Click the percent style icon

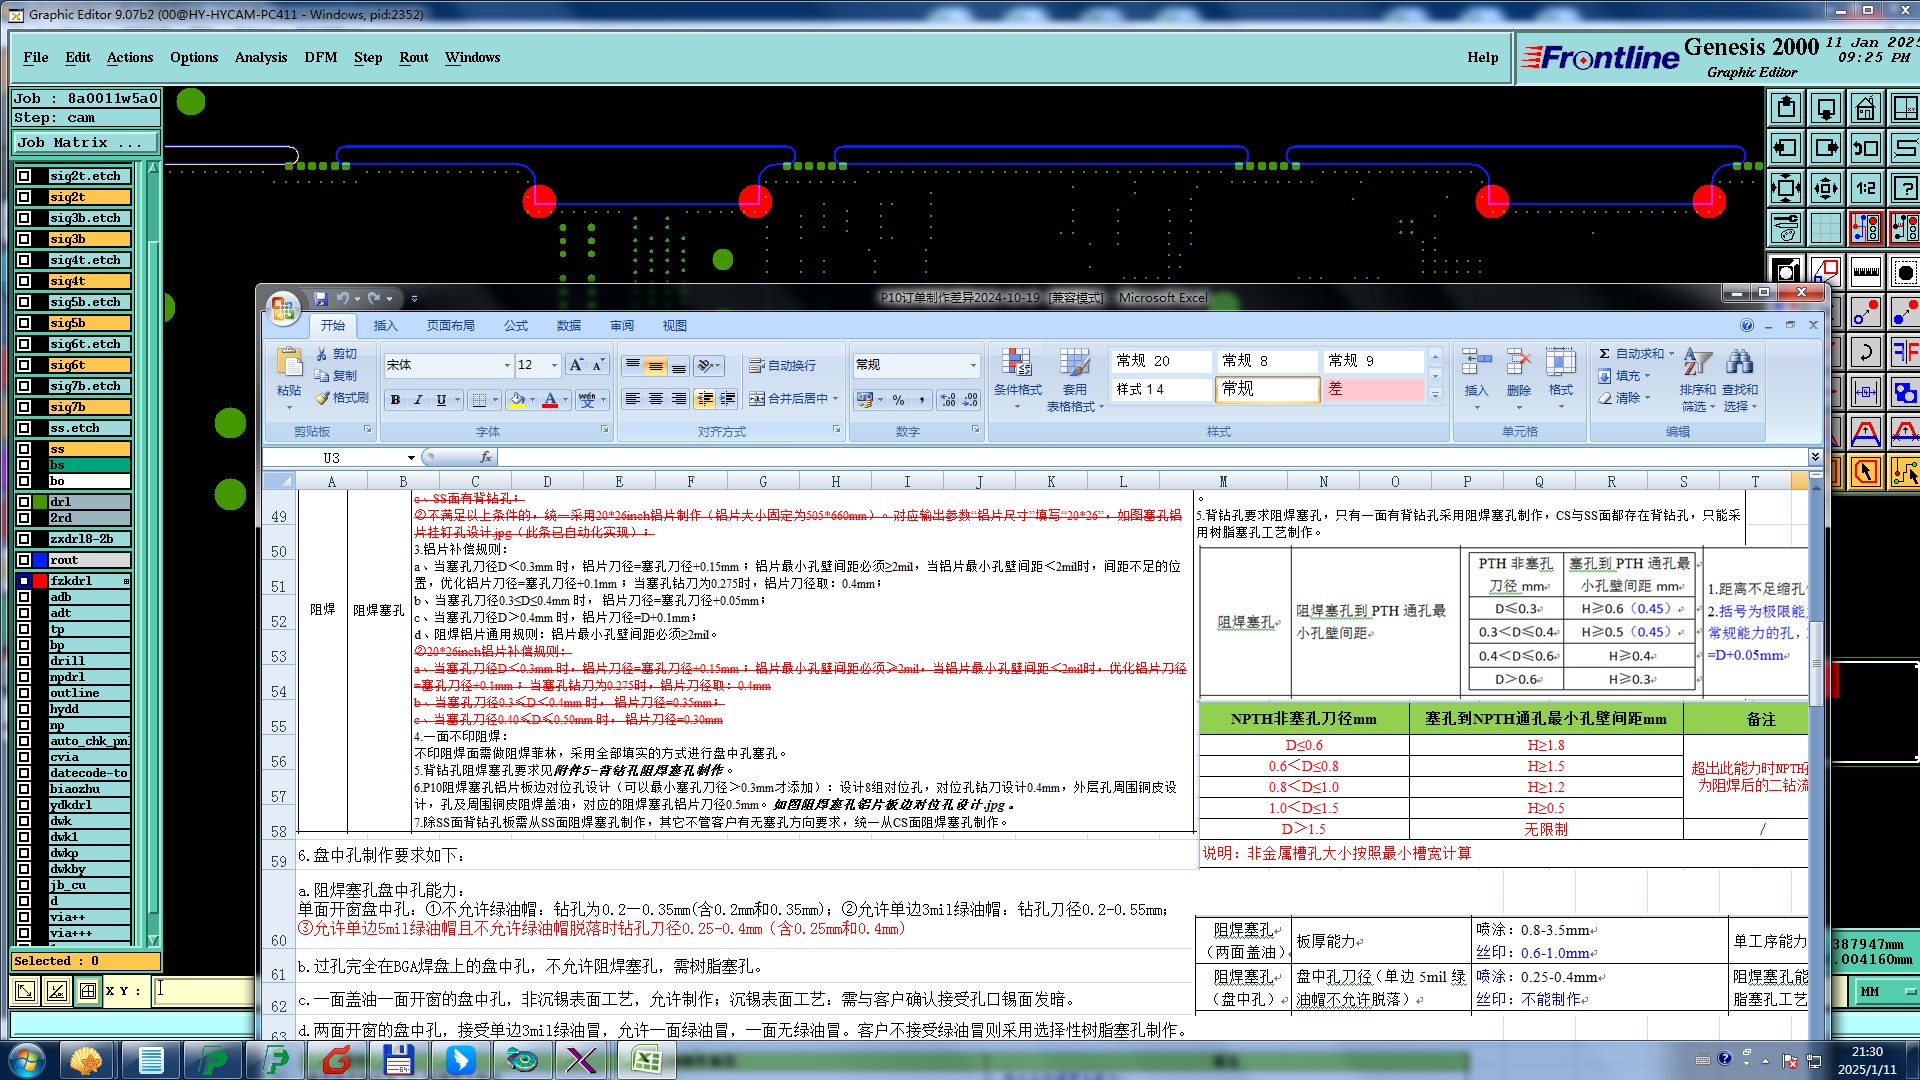[x=898, y=400]
